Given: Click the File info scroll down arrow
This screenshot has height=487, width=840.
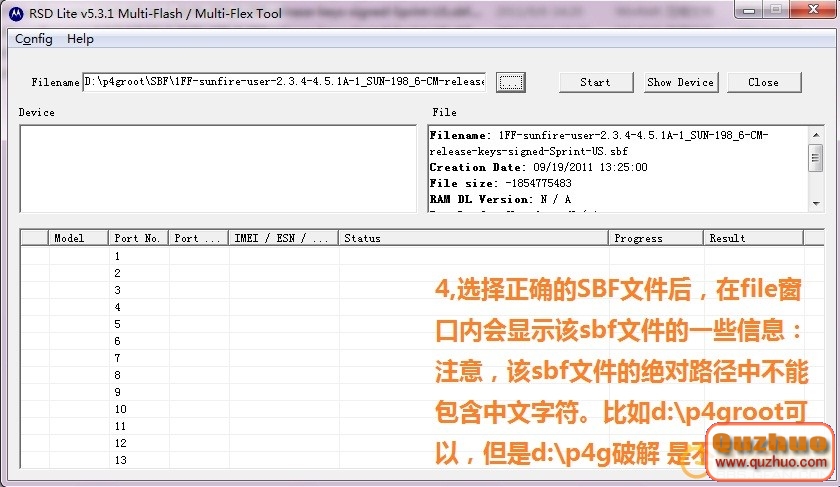Looking at the screenshot, I should [816, 204].
